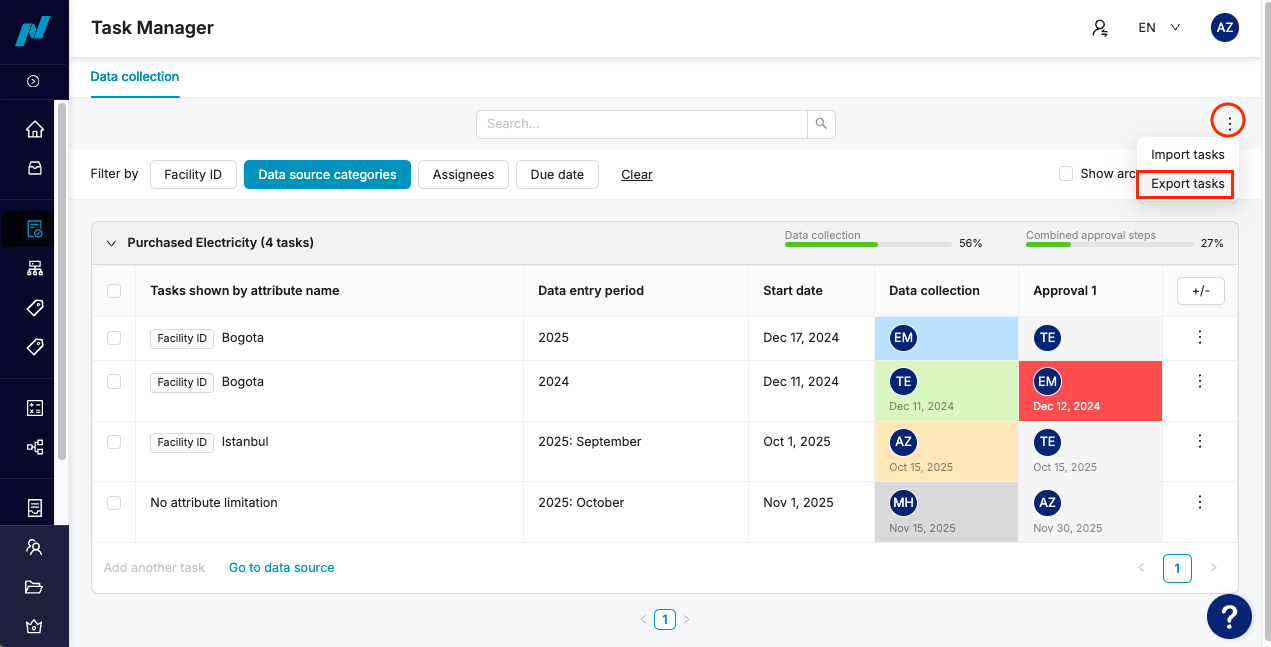Viewport: 1271px width, 647px height.
Task: Click the previous arrow in the bottom pagination
Action: [643, 619]
